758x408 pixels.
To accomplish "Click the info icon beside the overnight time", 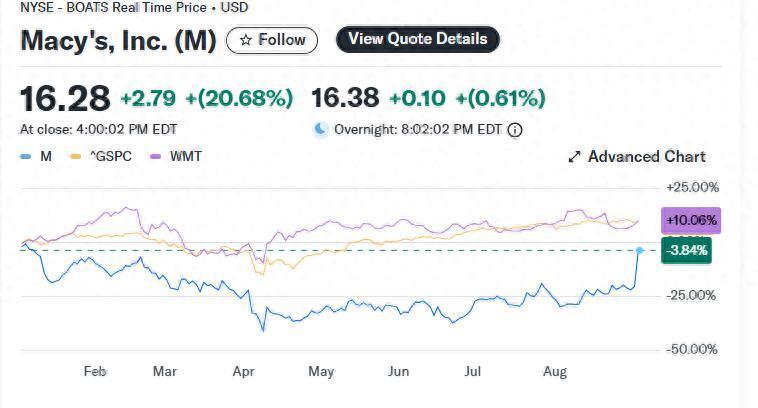I will (x=515, y=130).
